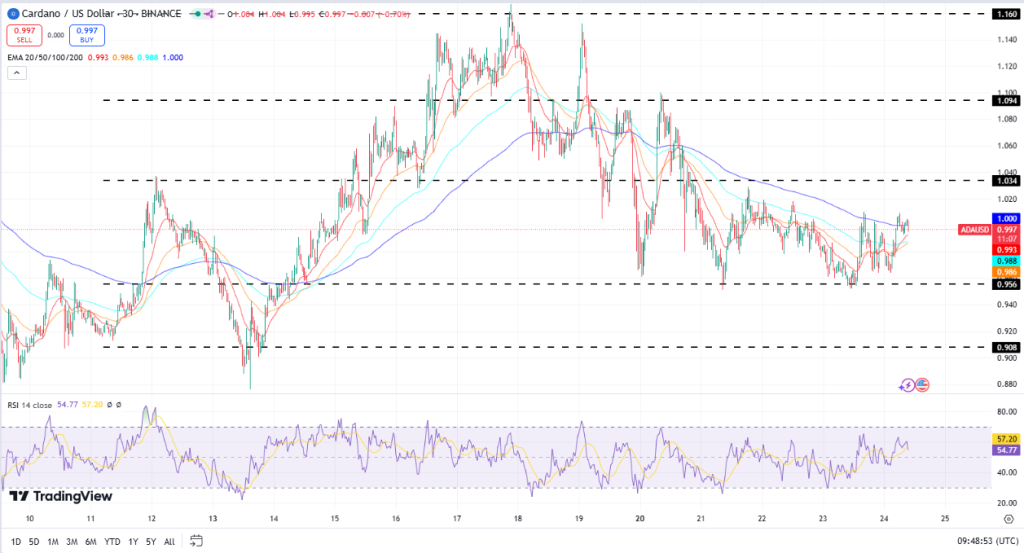Screen dimensions: 1024x553
Task: Click the BUY 0.997 button
Action: coord(86,36)
